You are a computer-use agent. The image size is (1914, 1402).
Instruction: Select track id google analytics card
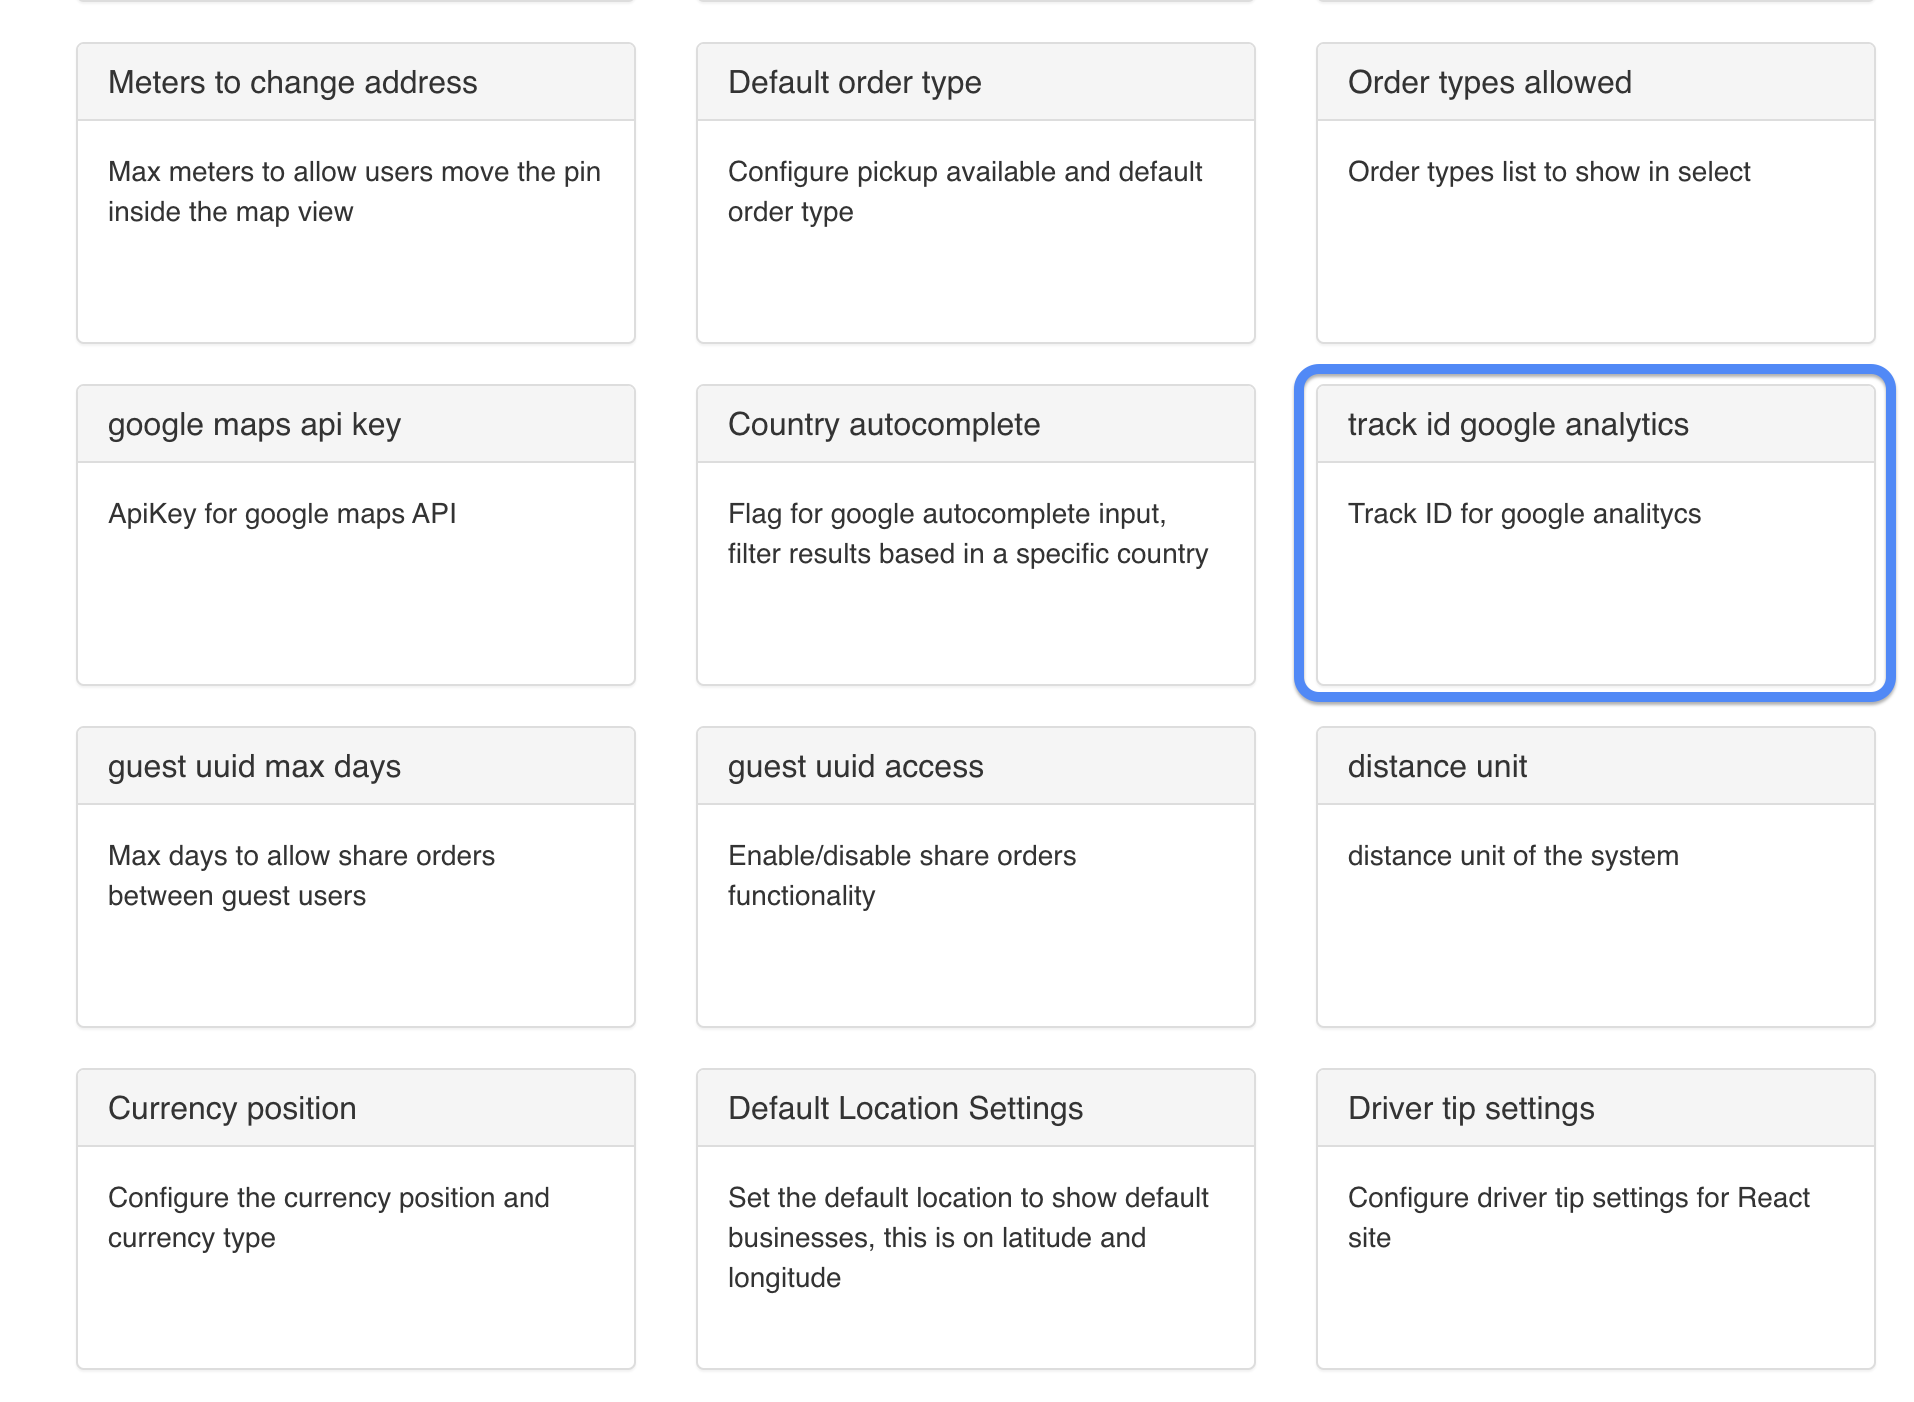[x=1596, y=535]
